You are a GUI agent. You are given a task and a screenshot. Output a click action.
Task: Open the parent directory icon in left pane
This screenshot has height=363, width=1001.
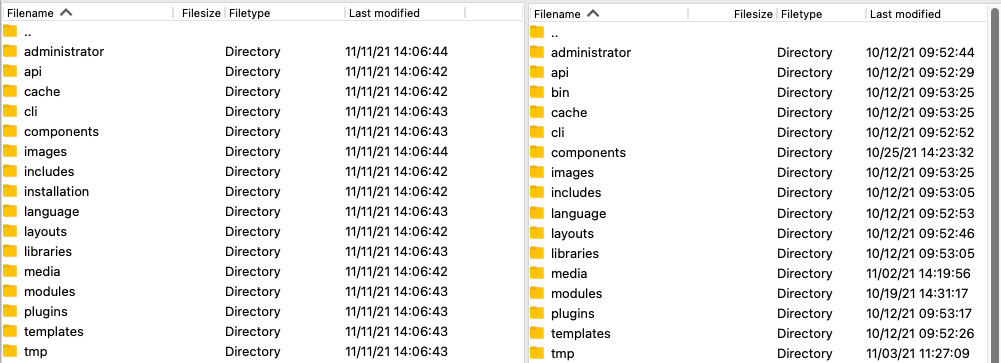10,31
